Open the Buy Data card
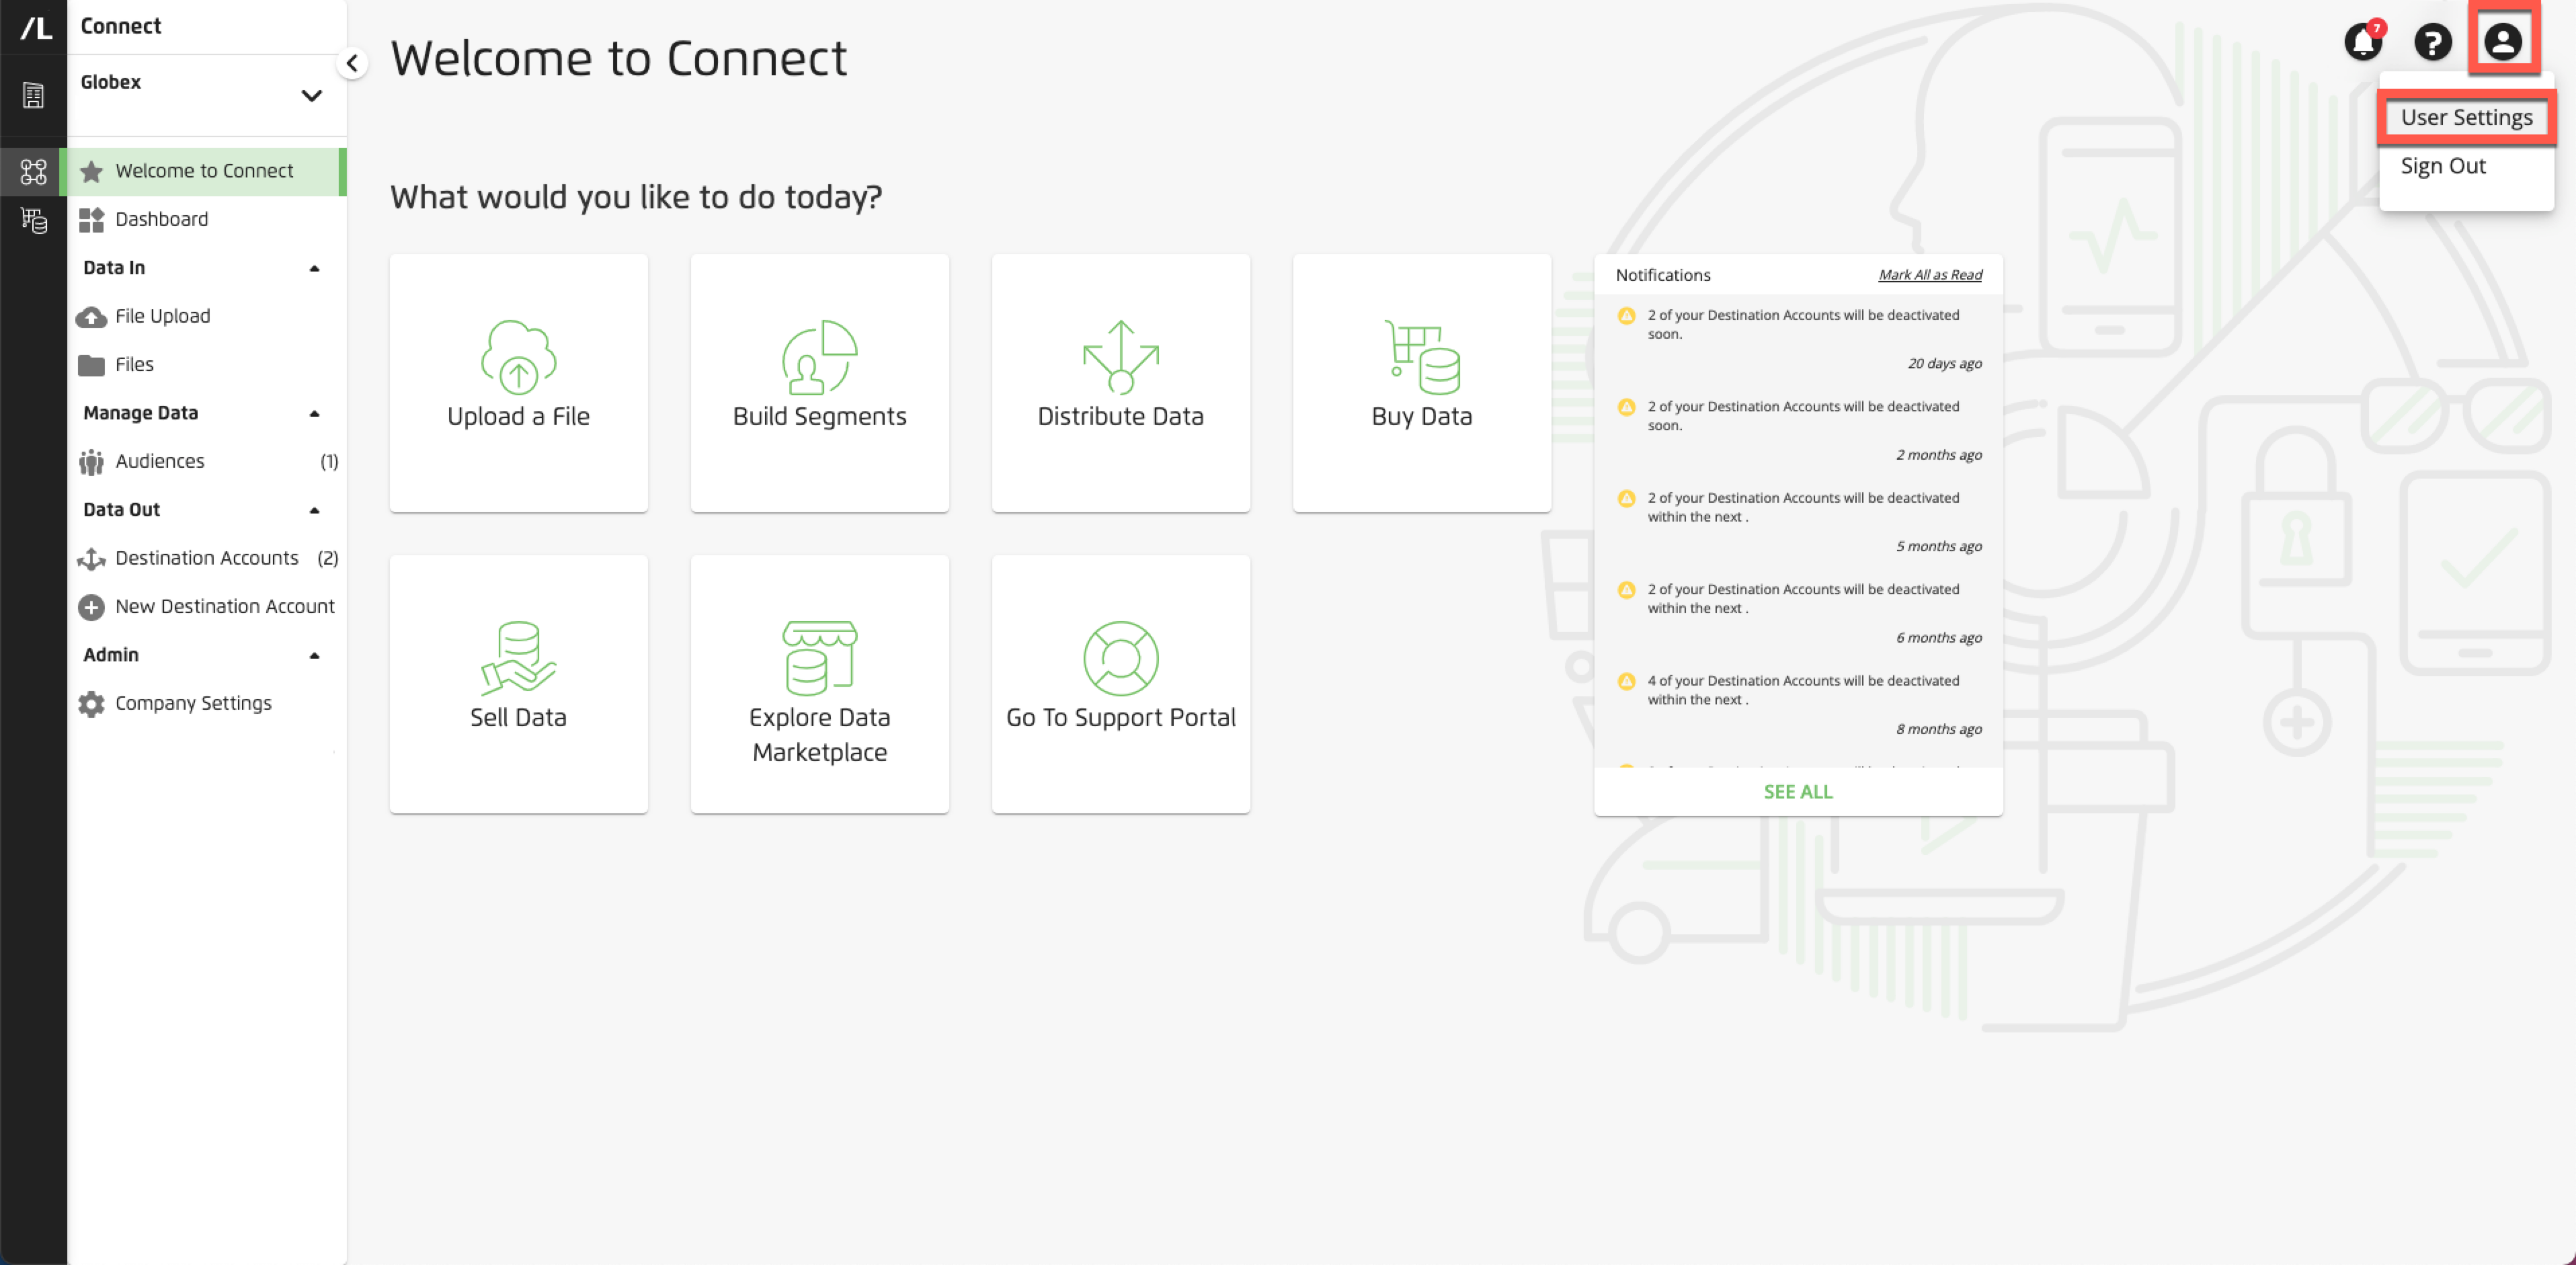Image resolution: width=2576 pixels, height=1265 pixels. [1421, 383]
